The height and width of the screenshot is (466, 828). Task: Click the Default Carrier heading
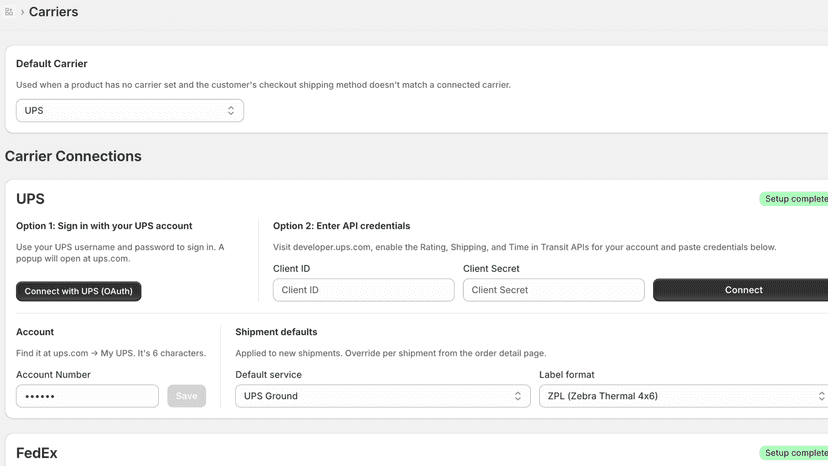tap(52, 63)
